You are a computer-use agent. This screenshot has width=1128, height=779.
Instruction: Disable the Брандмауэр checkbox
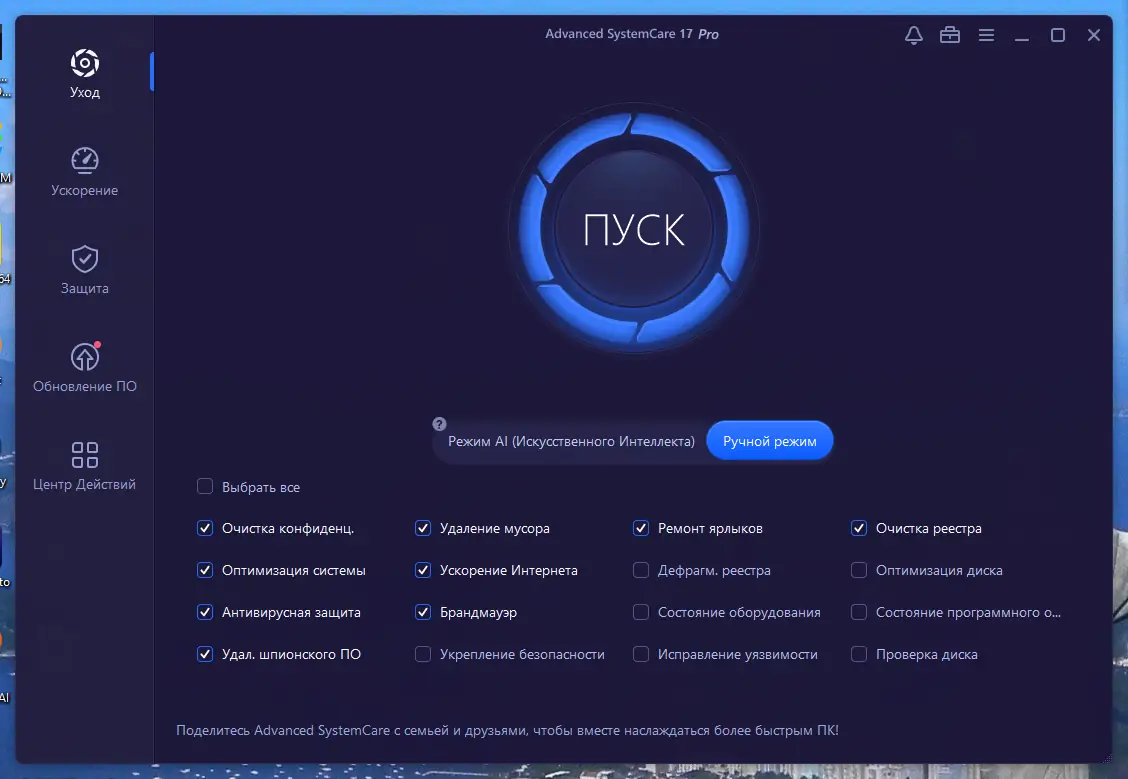[422, 612]
